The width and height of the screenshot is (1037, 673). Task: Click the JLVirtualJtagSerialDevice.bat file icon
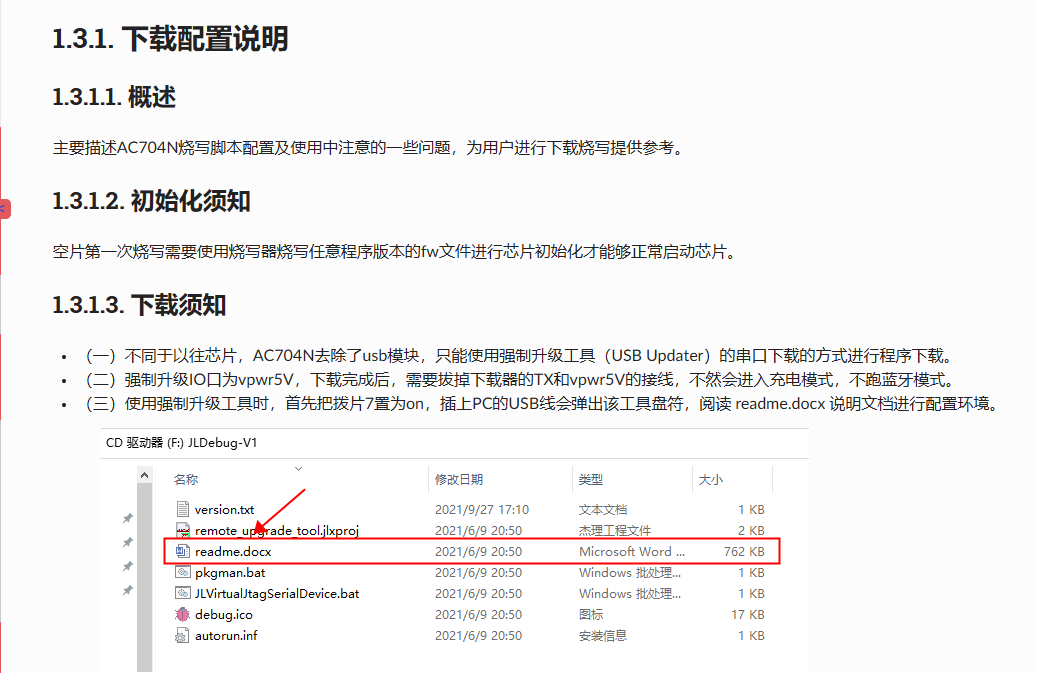[x=183, y=594]
